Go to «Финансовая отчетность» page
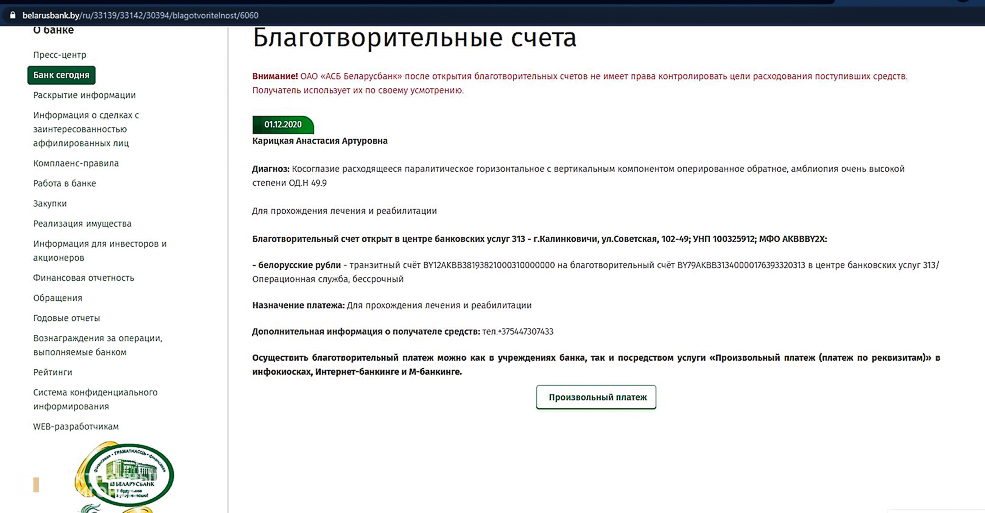The image size is (985, 513). [x=83, y=278]
